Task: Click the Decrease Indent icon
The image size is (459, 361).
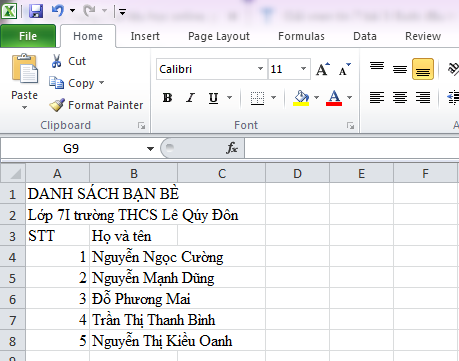Action: (x=453, y=98)
